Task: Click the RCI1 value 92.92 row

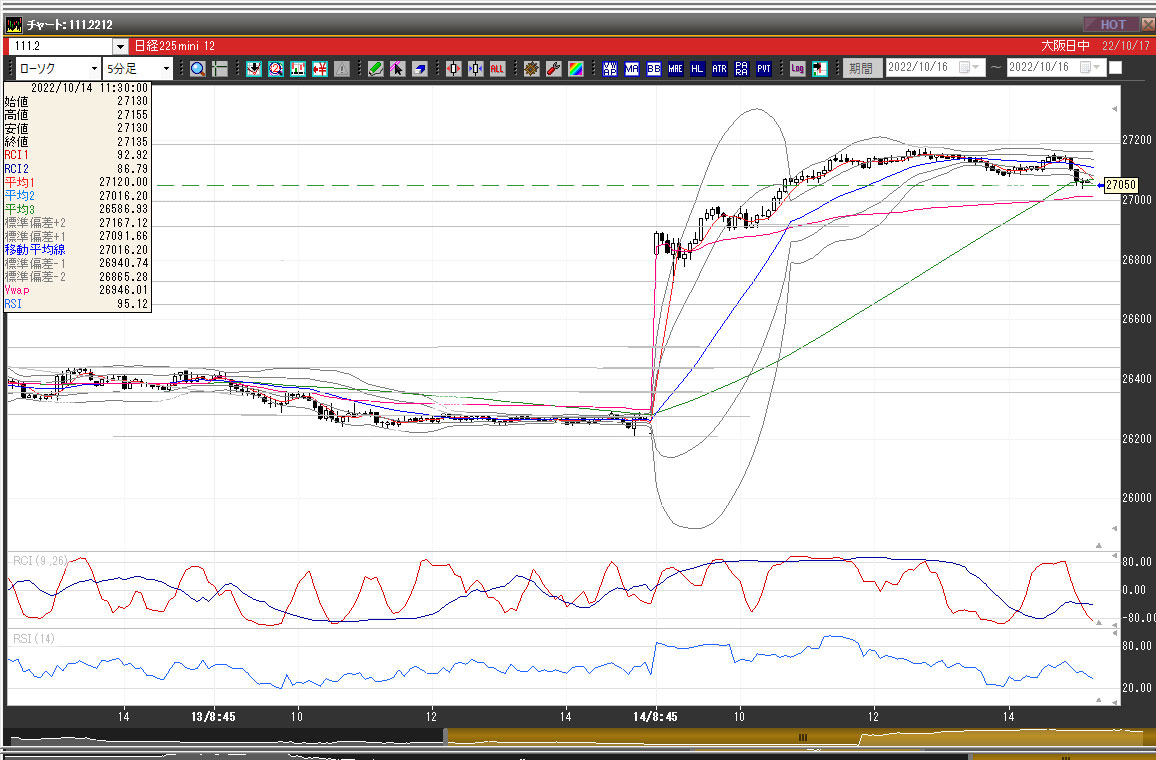Action: [76, 155]
